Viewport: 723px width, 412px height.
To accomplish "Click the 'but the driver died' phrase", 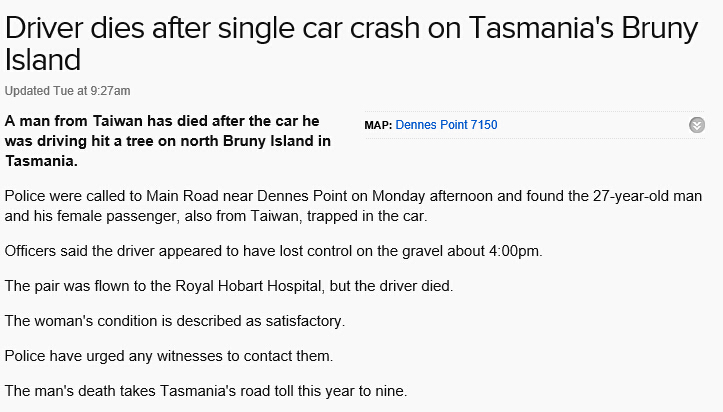I will click(390, 286).
